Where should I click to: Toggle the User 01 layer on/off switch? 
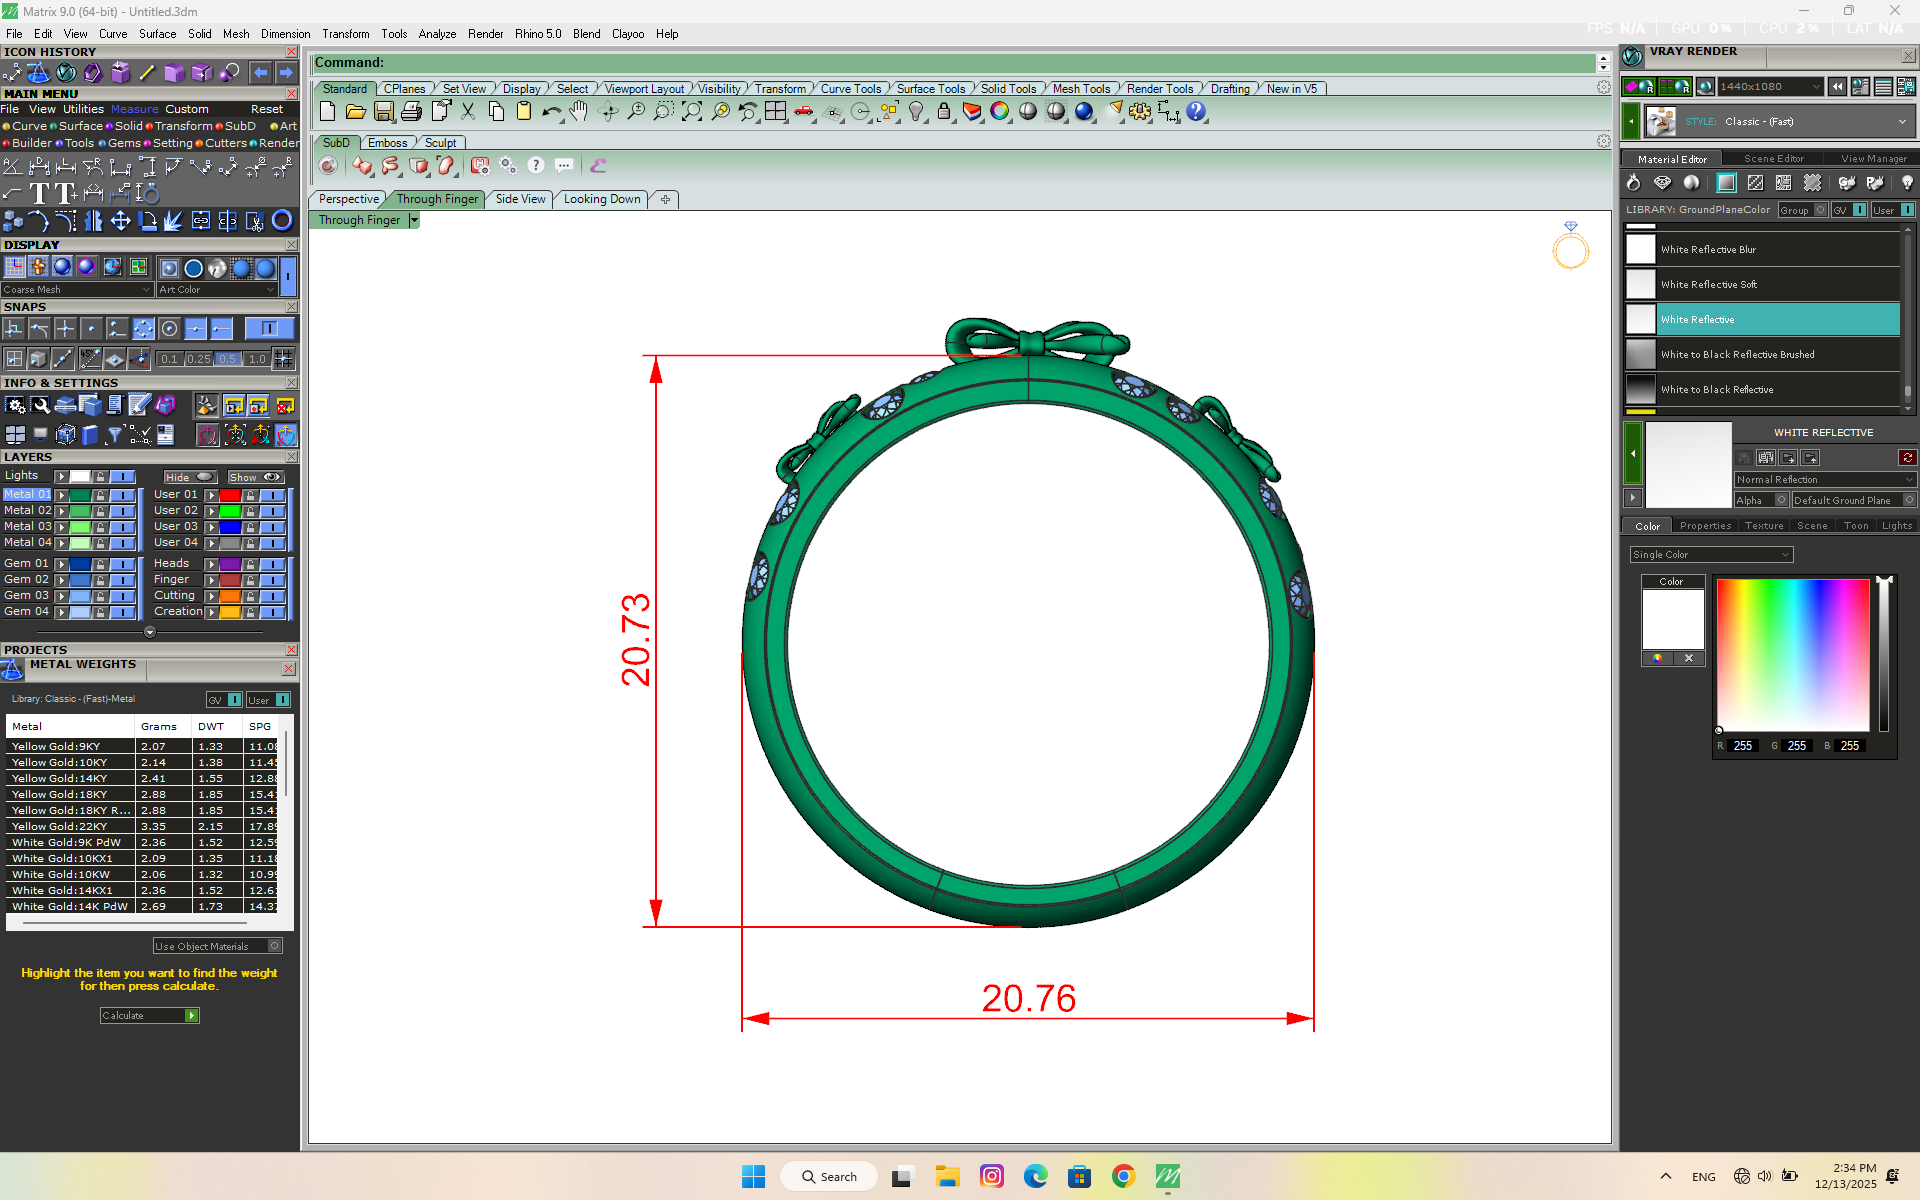pyautogui.click(x=272, y=495)
